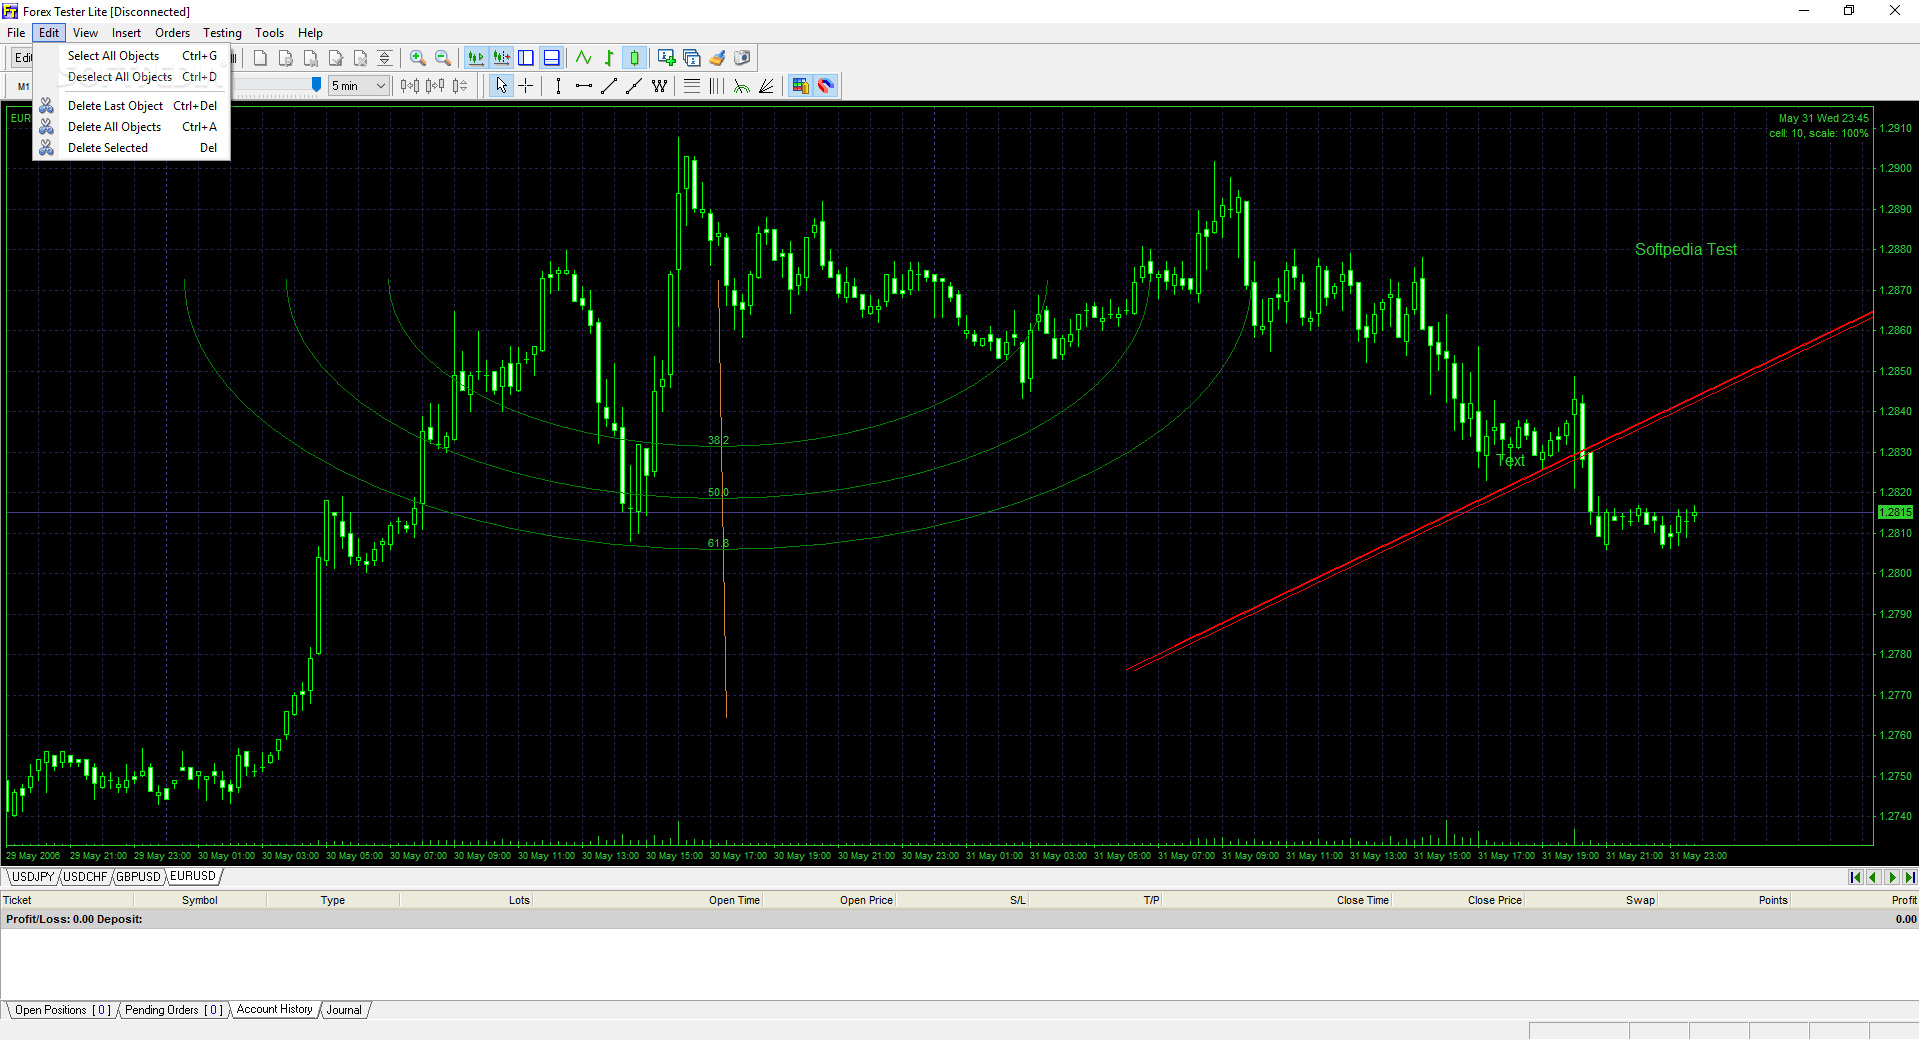1920x1040 pixels.
Task: Choose Select All Objects from Edit menu
Action: point(132,56)
